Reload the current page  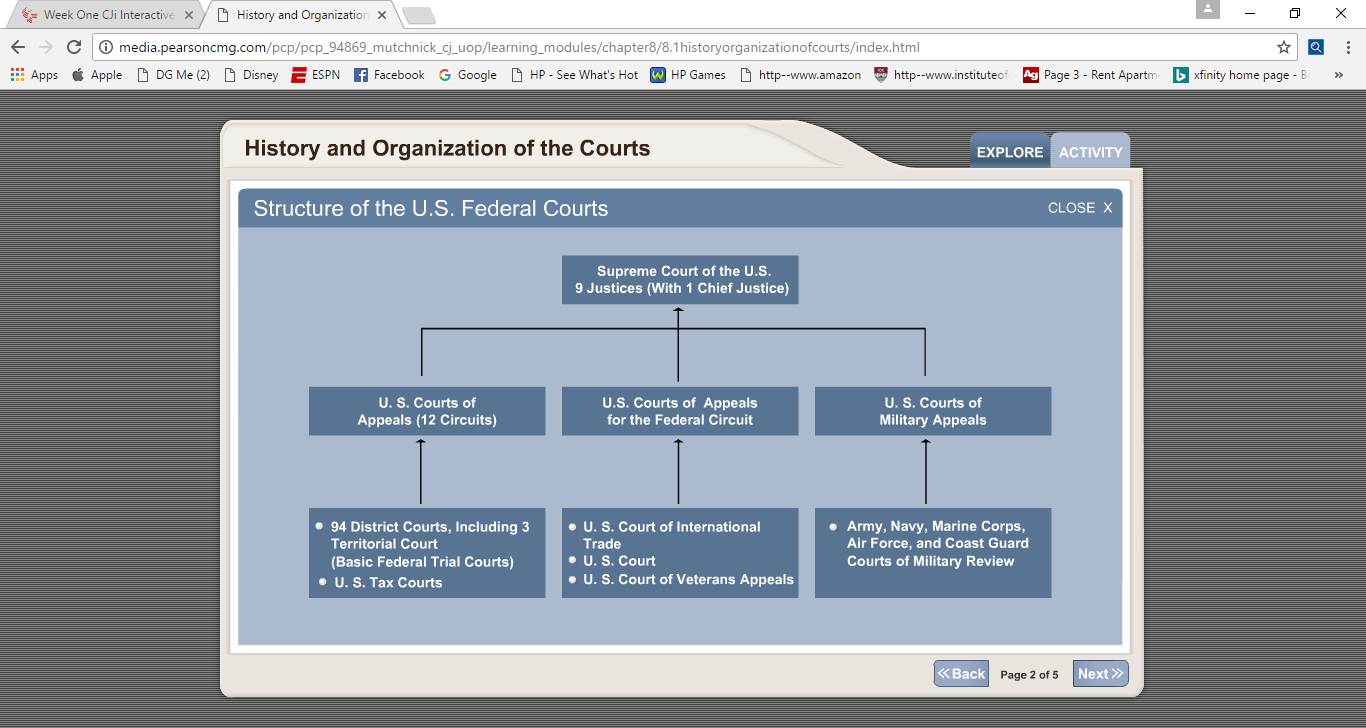pos(73,47)
